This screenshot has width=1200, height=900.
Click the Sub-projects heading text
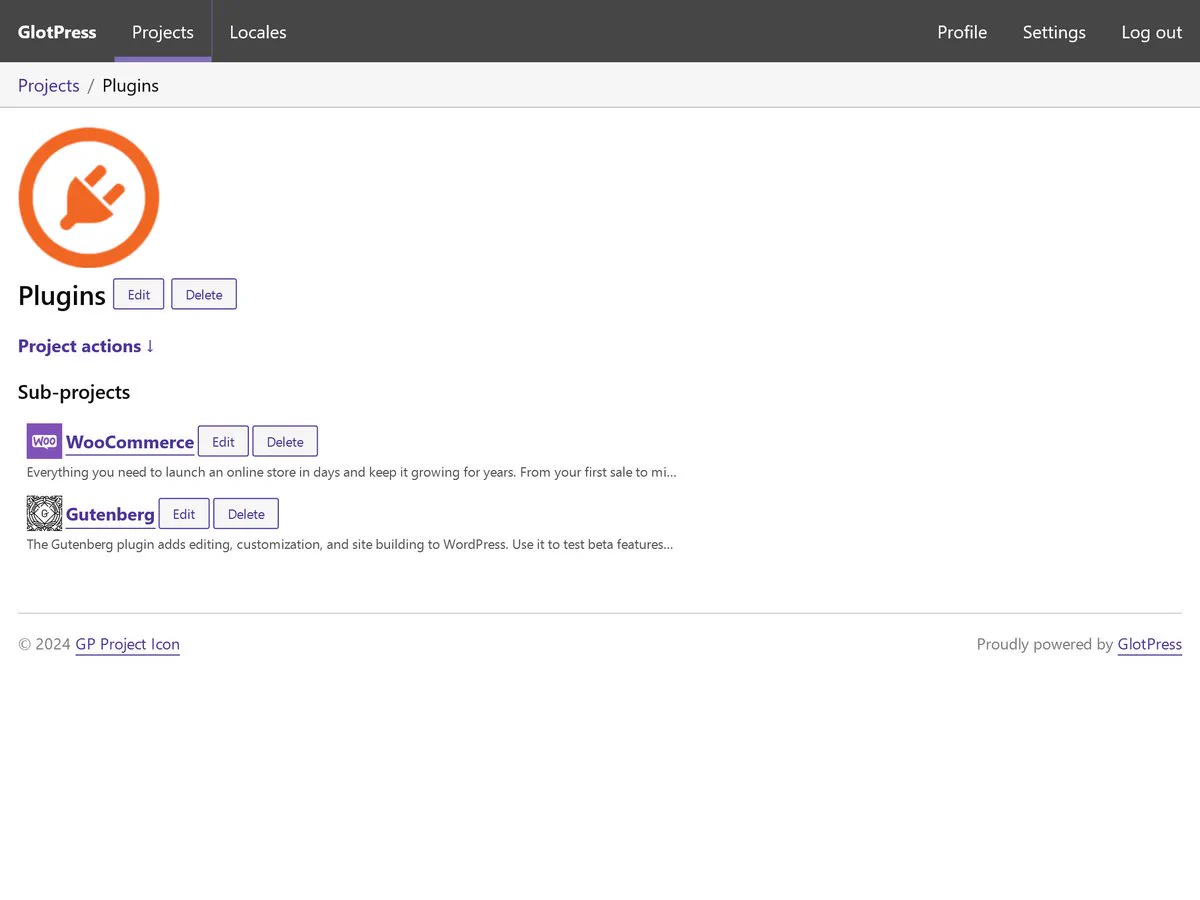74,392
